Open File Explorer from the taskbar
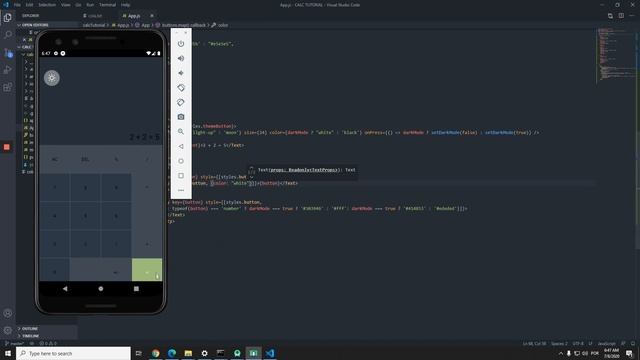The height and width of the screenshot is (360, 640). tap(188, 353)
